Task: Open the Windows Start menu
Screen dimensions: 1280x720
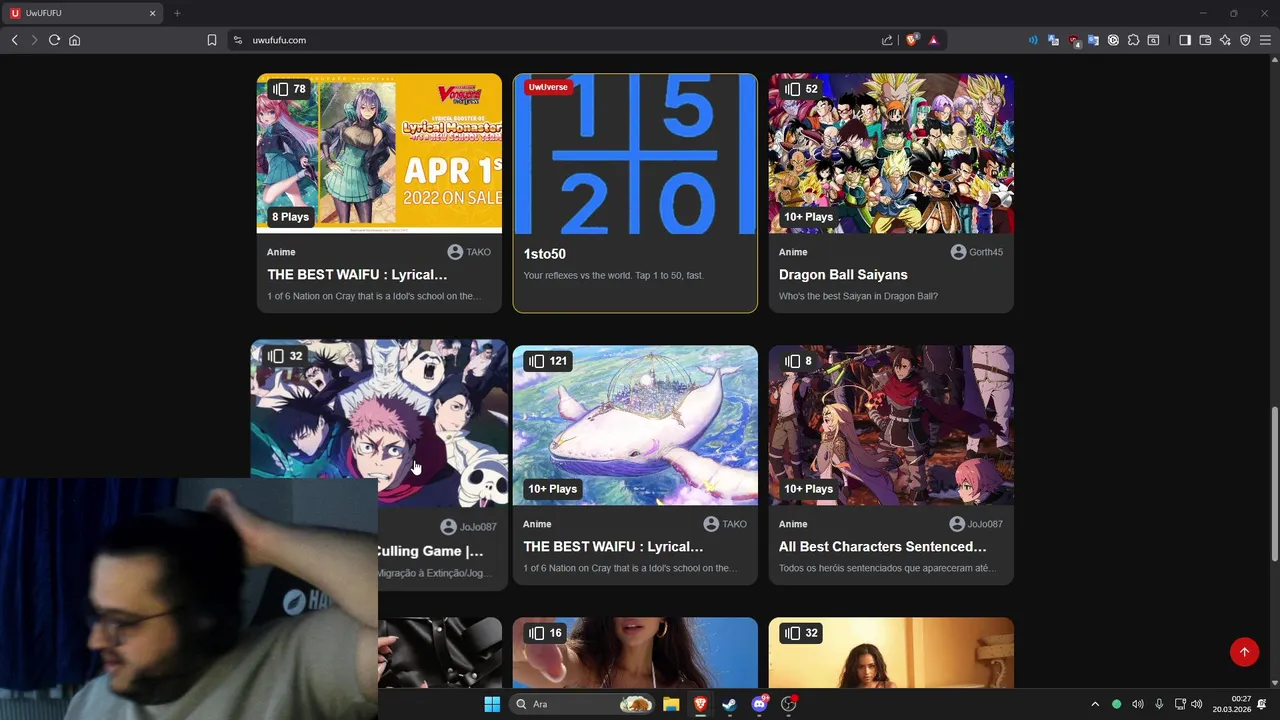Action: click(492, 704)
